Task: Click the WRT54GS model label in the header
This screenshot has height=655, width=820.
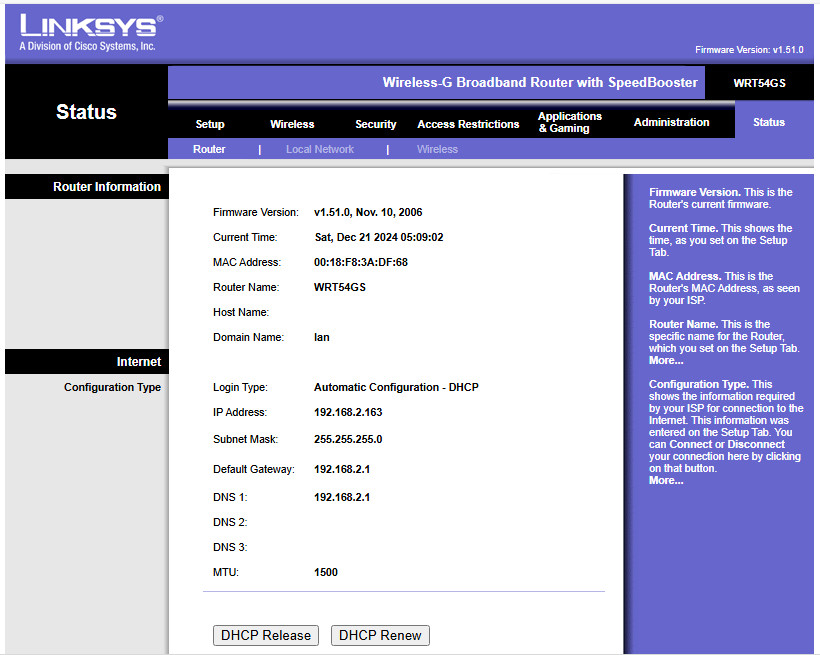Action: click(759, 83)
